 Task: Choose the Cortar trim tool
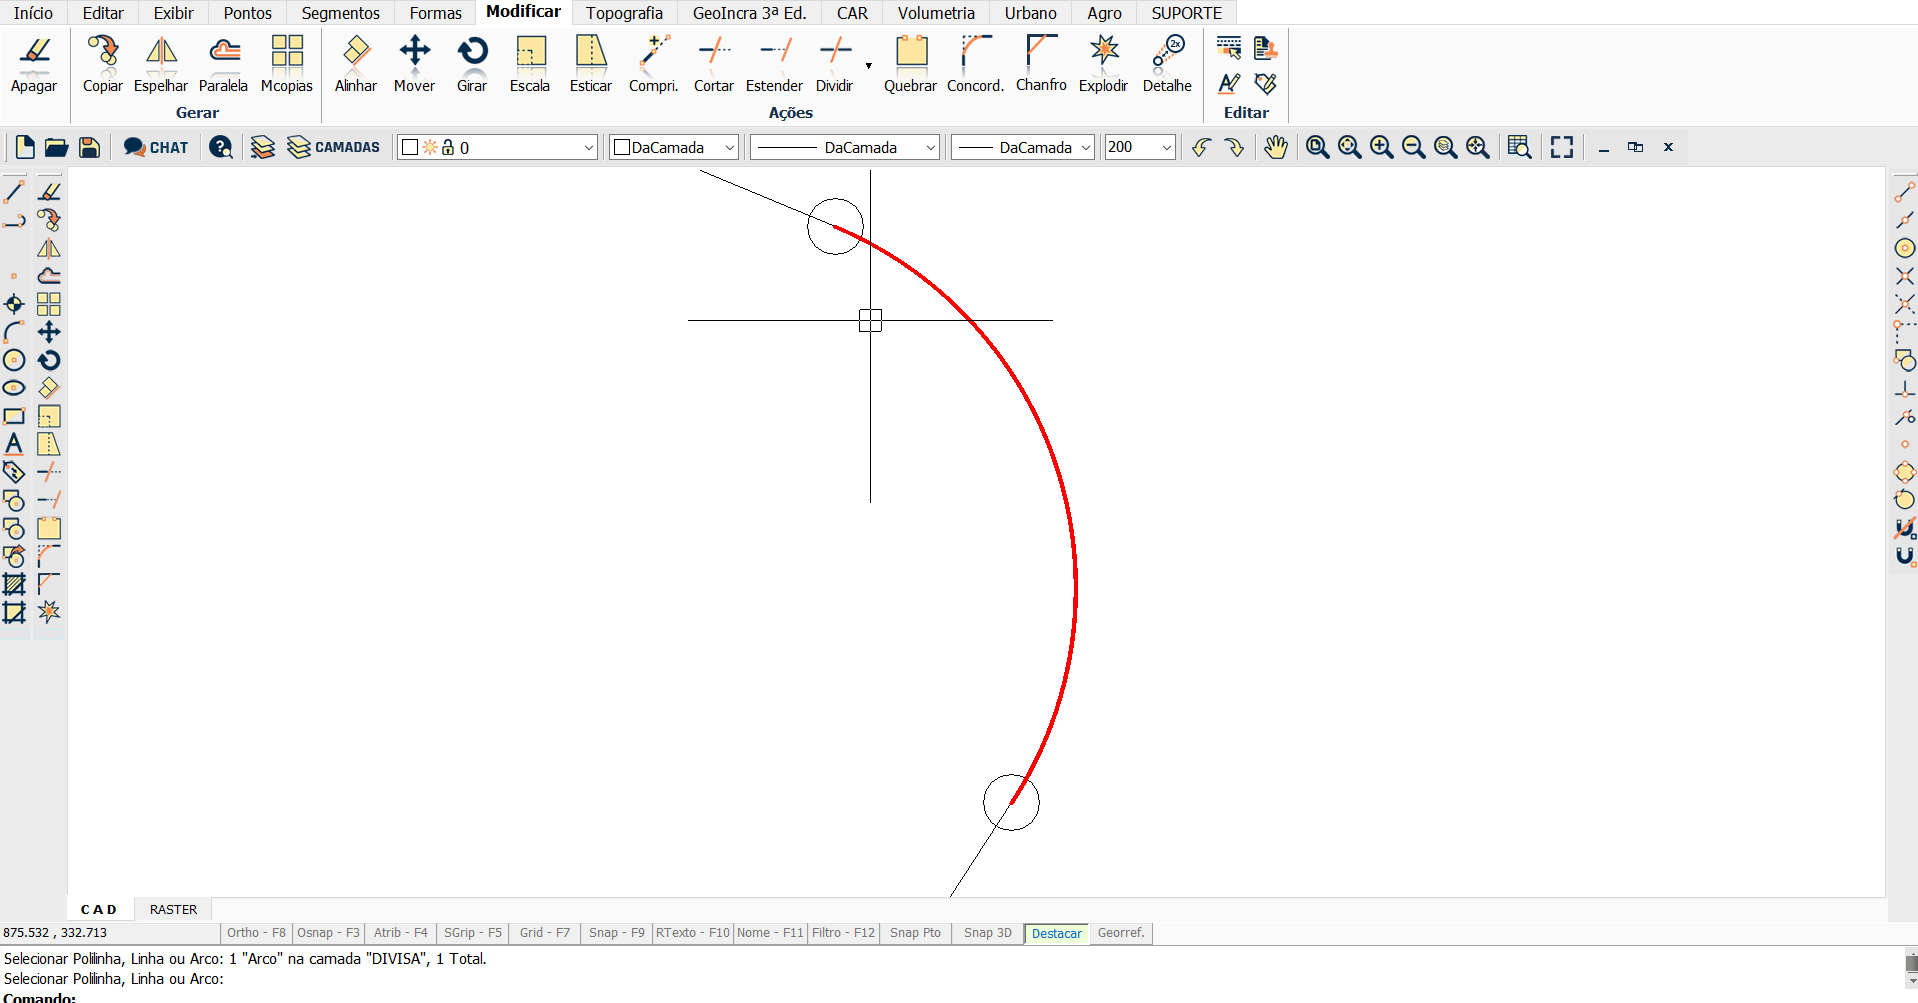[714, 64]
